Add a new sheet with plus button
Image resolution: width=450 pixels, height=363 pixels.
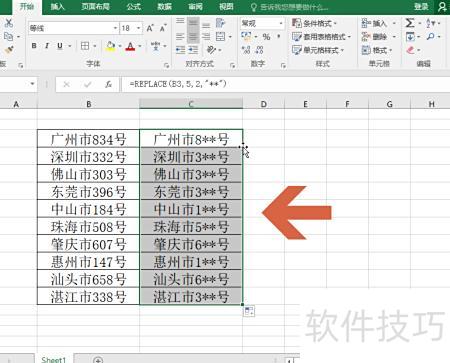click(98, 360)
